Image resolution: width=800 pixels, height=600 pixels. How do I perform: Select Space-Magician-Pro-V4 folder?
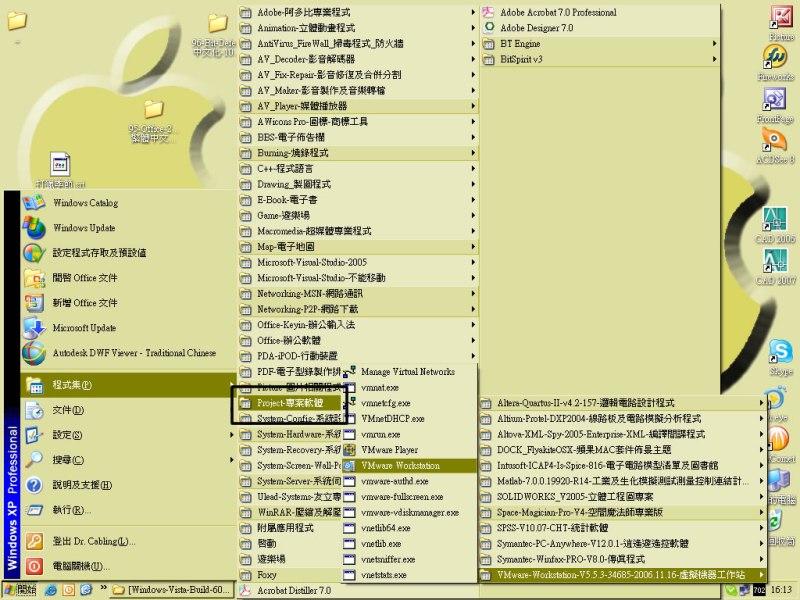pos(622,513)
